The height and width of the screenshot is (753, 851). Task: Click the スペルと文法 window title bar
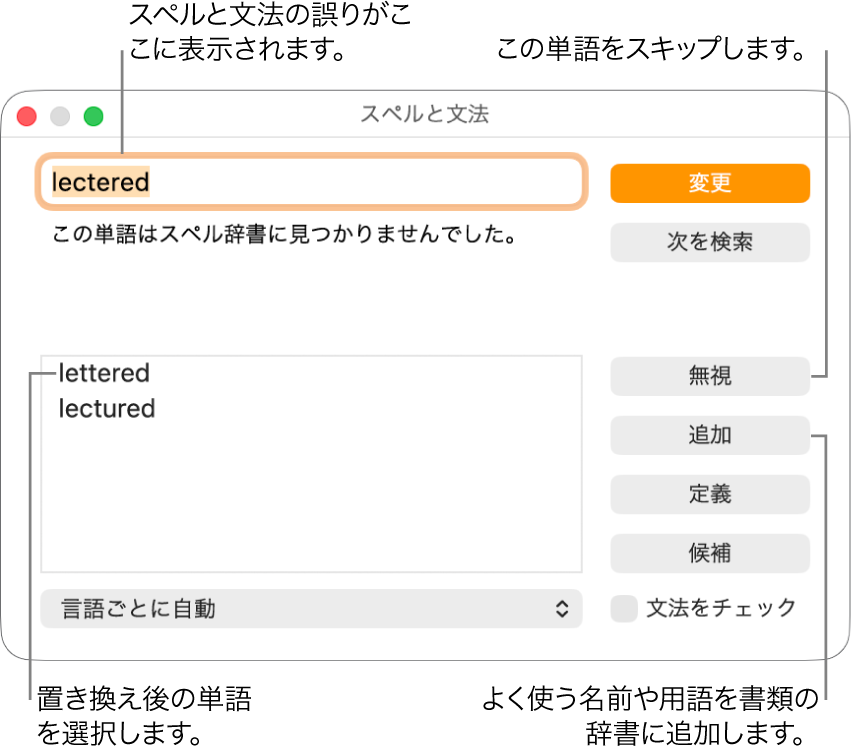point(425,115)
